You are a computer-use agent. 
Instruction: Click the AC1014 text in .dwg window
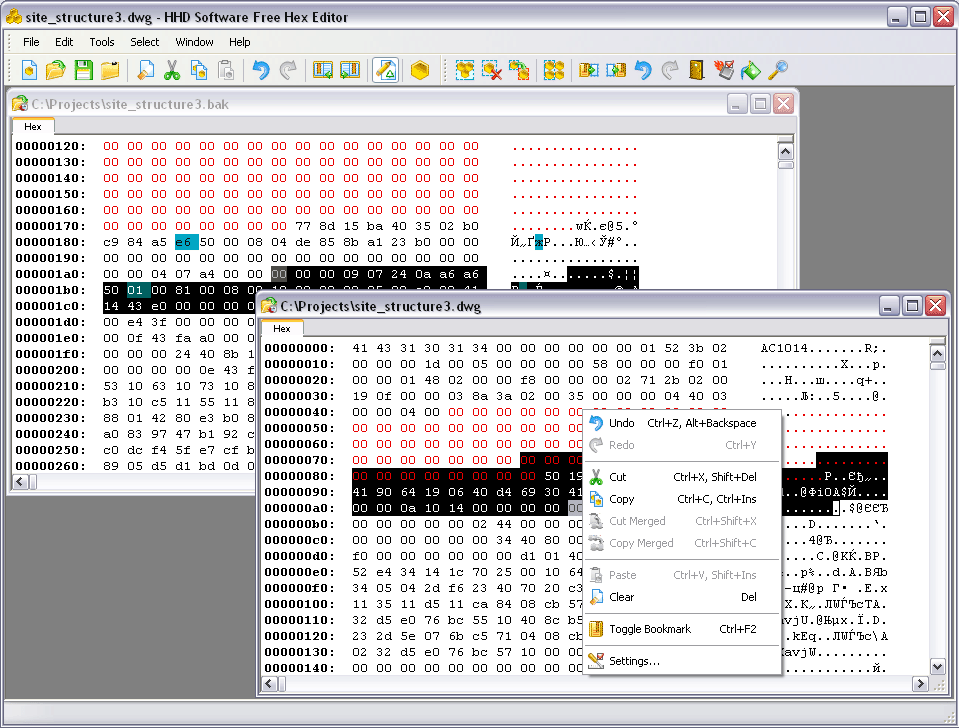point(784,349)
